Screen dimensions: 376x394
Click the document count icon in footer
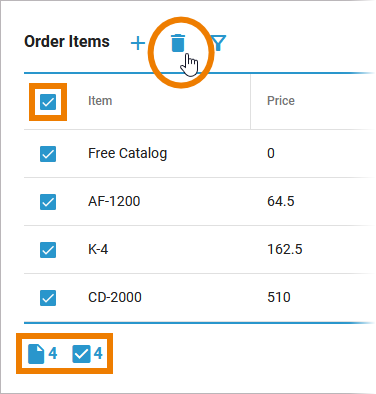pos(36,354)
